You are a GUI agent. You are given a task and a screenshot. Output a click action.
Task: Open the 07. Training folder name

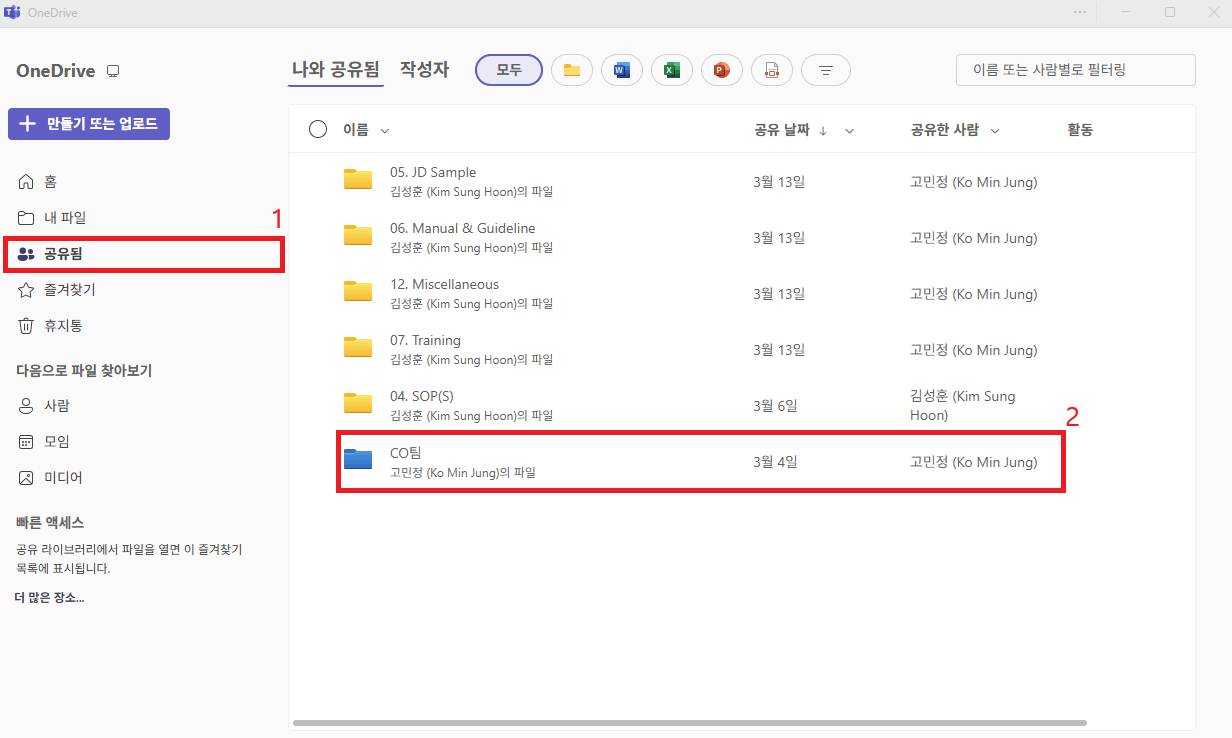425,340
